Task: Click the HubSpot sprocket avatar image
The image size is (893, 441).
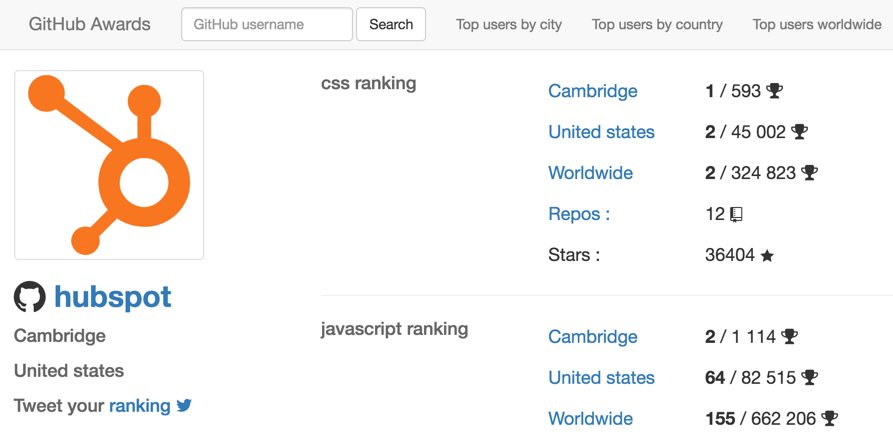Action: [109, 165]
